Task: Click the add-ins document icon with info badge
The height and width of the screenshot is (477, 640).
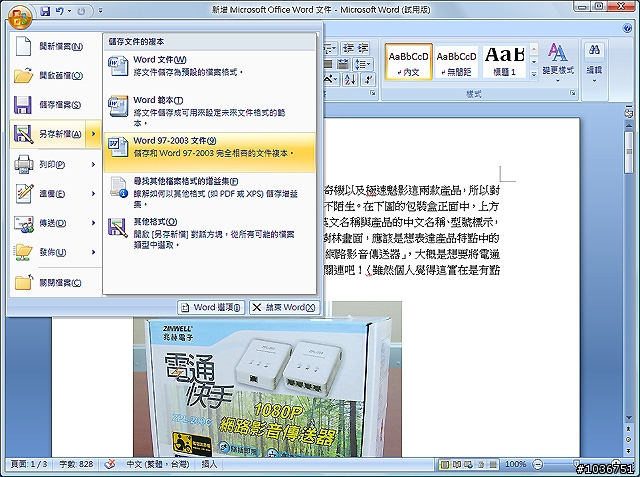Action: coord(119,187)
